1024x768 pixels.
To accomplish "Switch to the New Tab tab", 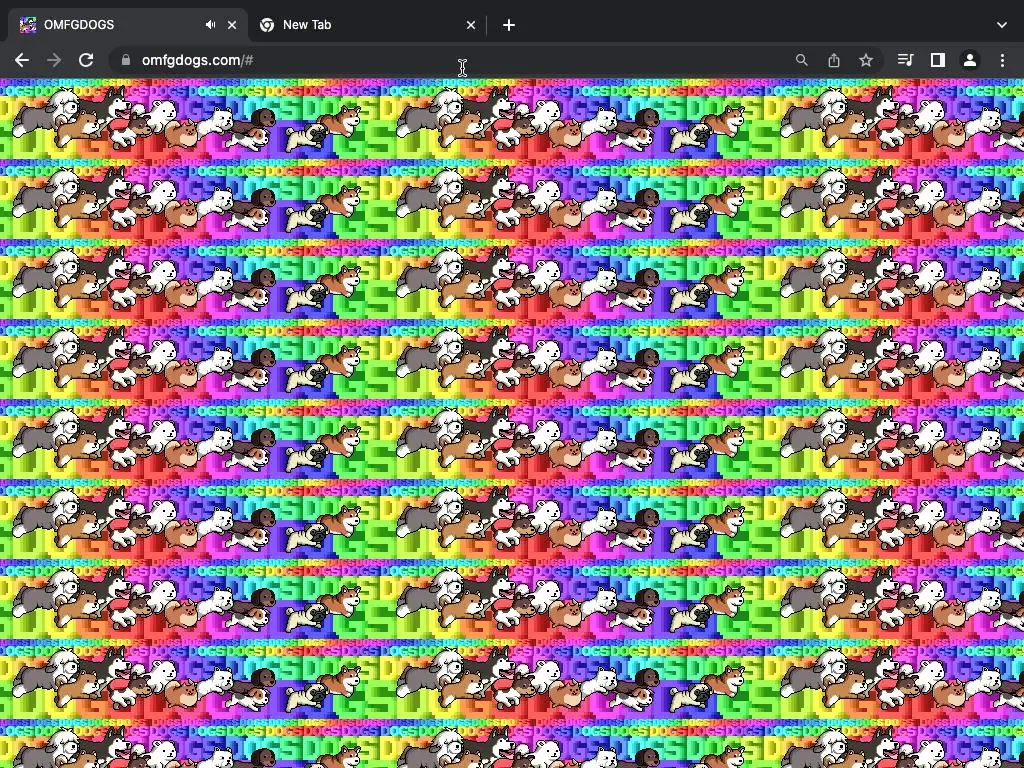I will coord(367,25).
